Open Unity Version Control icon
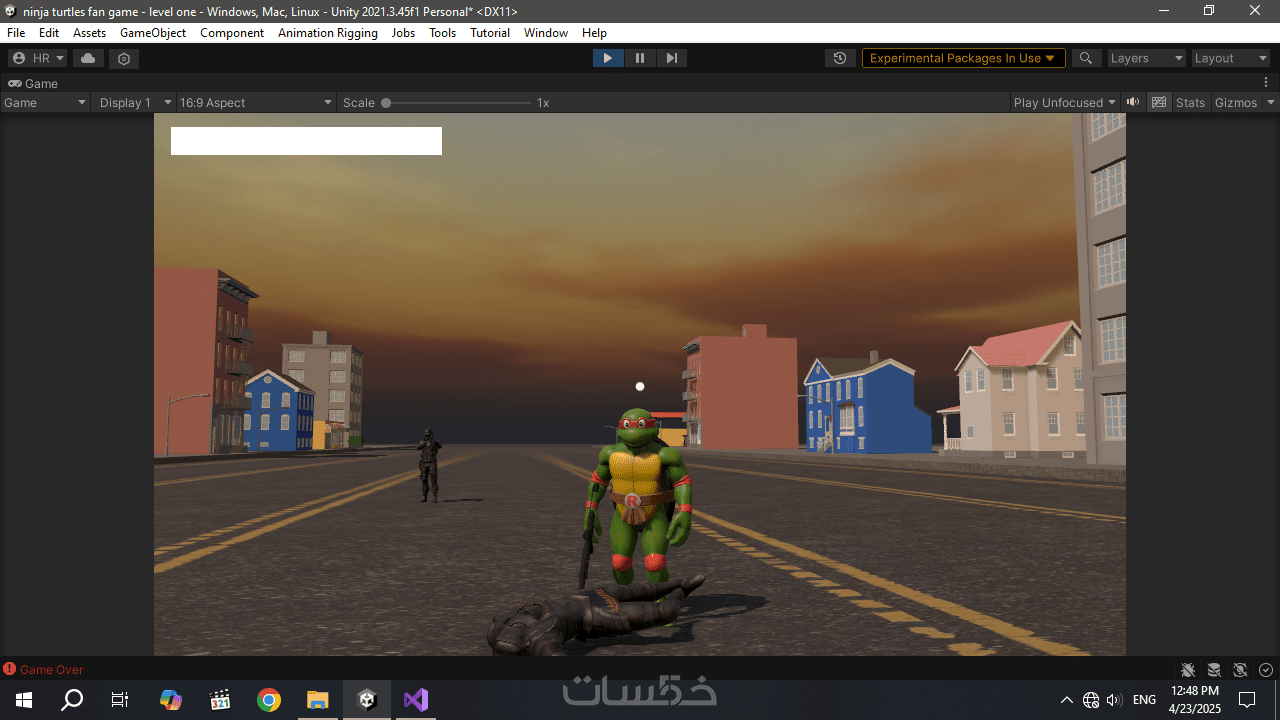 pos(124,58)
